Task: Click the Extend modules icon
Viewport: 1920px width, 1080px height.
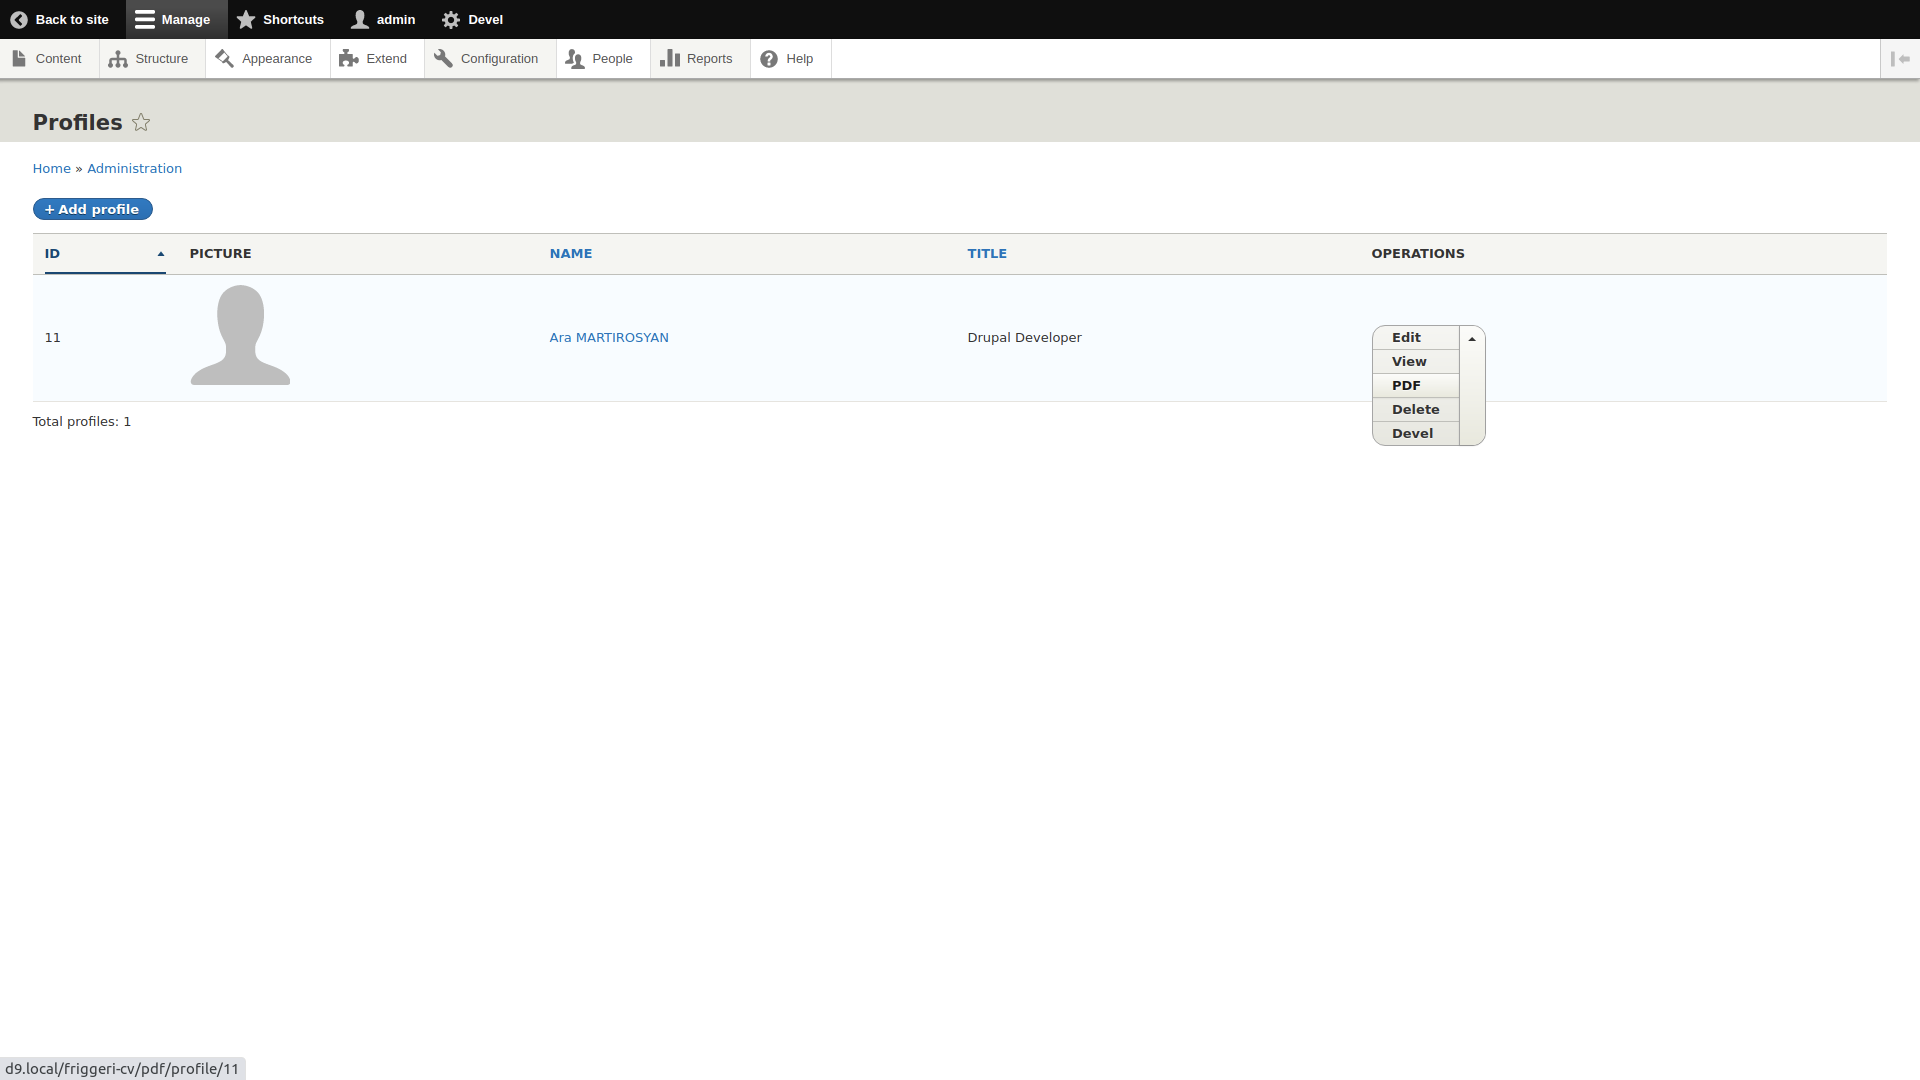Action: (347, 58)
